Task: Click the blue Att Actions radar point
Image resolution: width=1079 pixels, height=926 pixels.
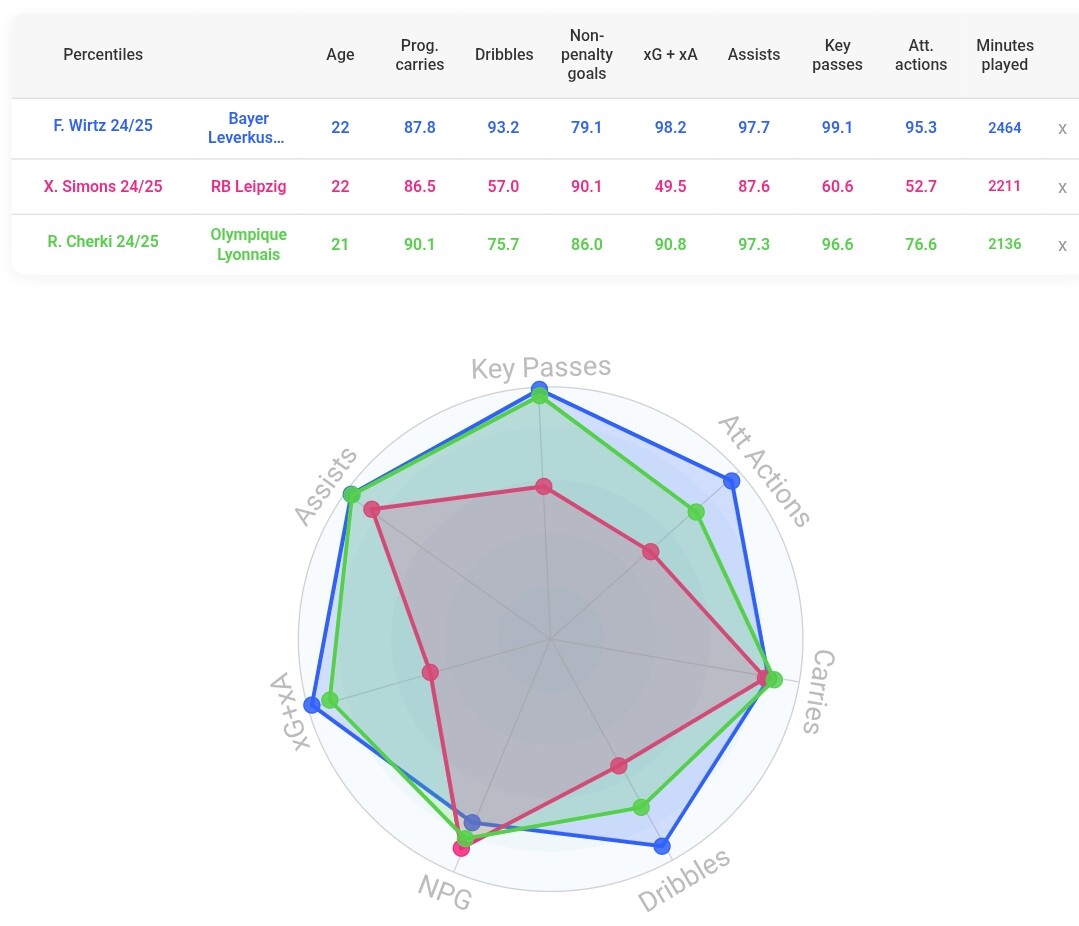Action: (x=731, y=481)
